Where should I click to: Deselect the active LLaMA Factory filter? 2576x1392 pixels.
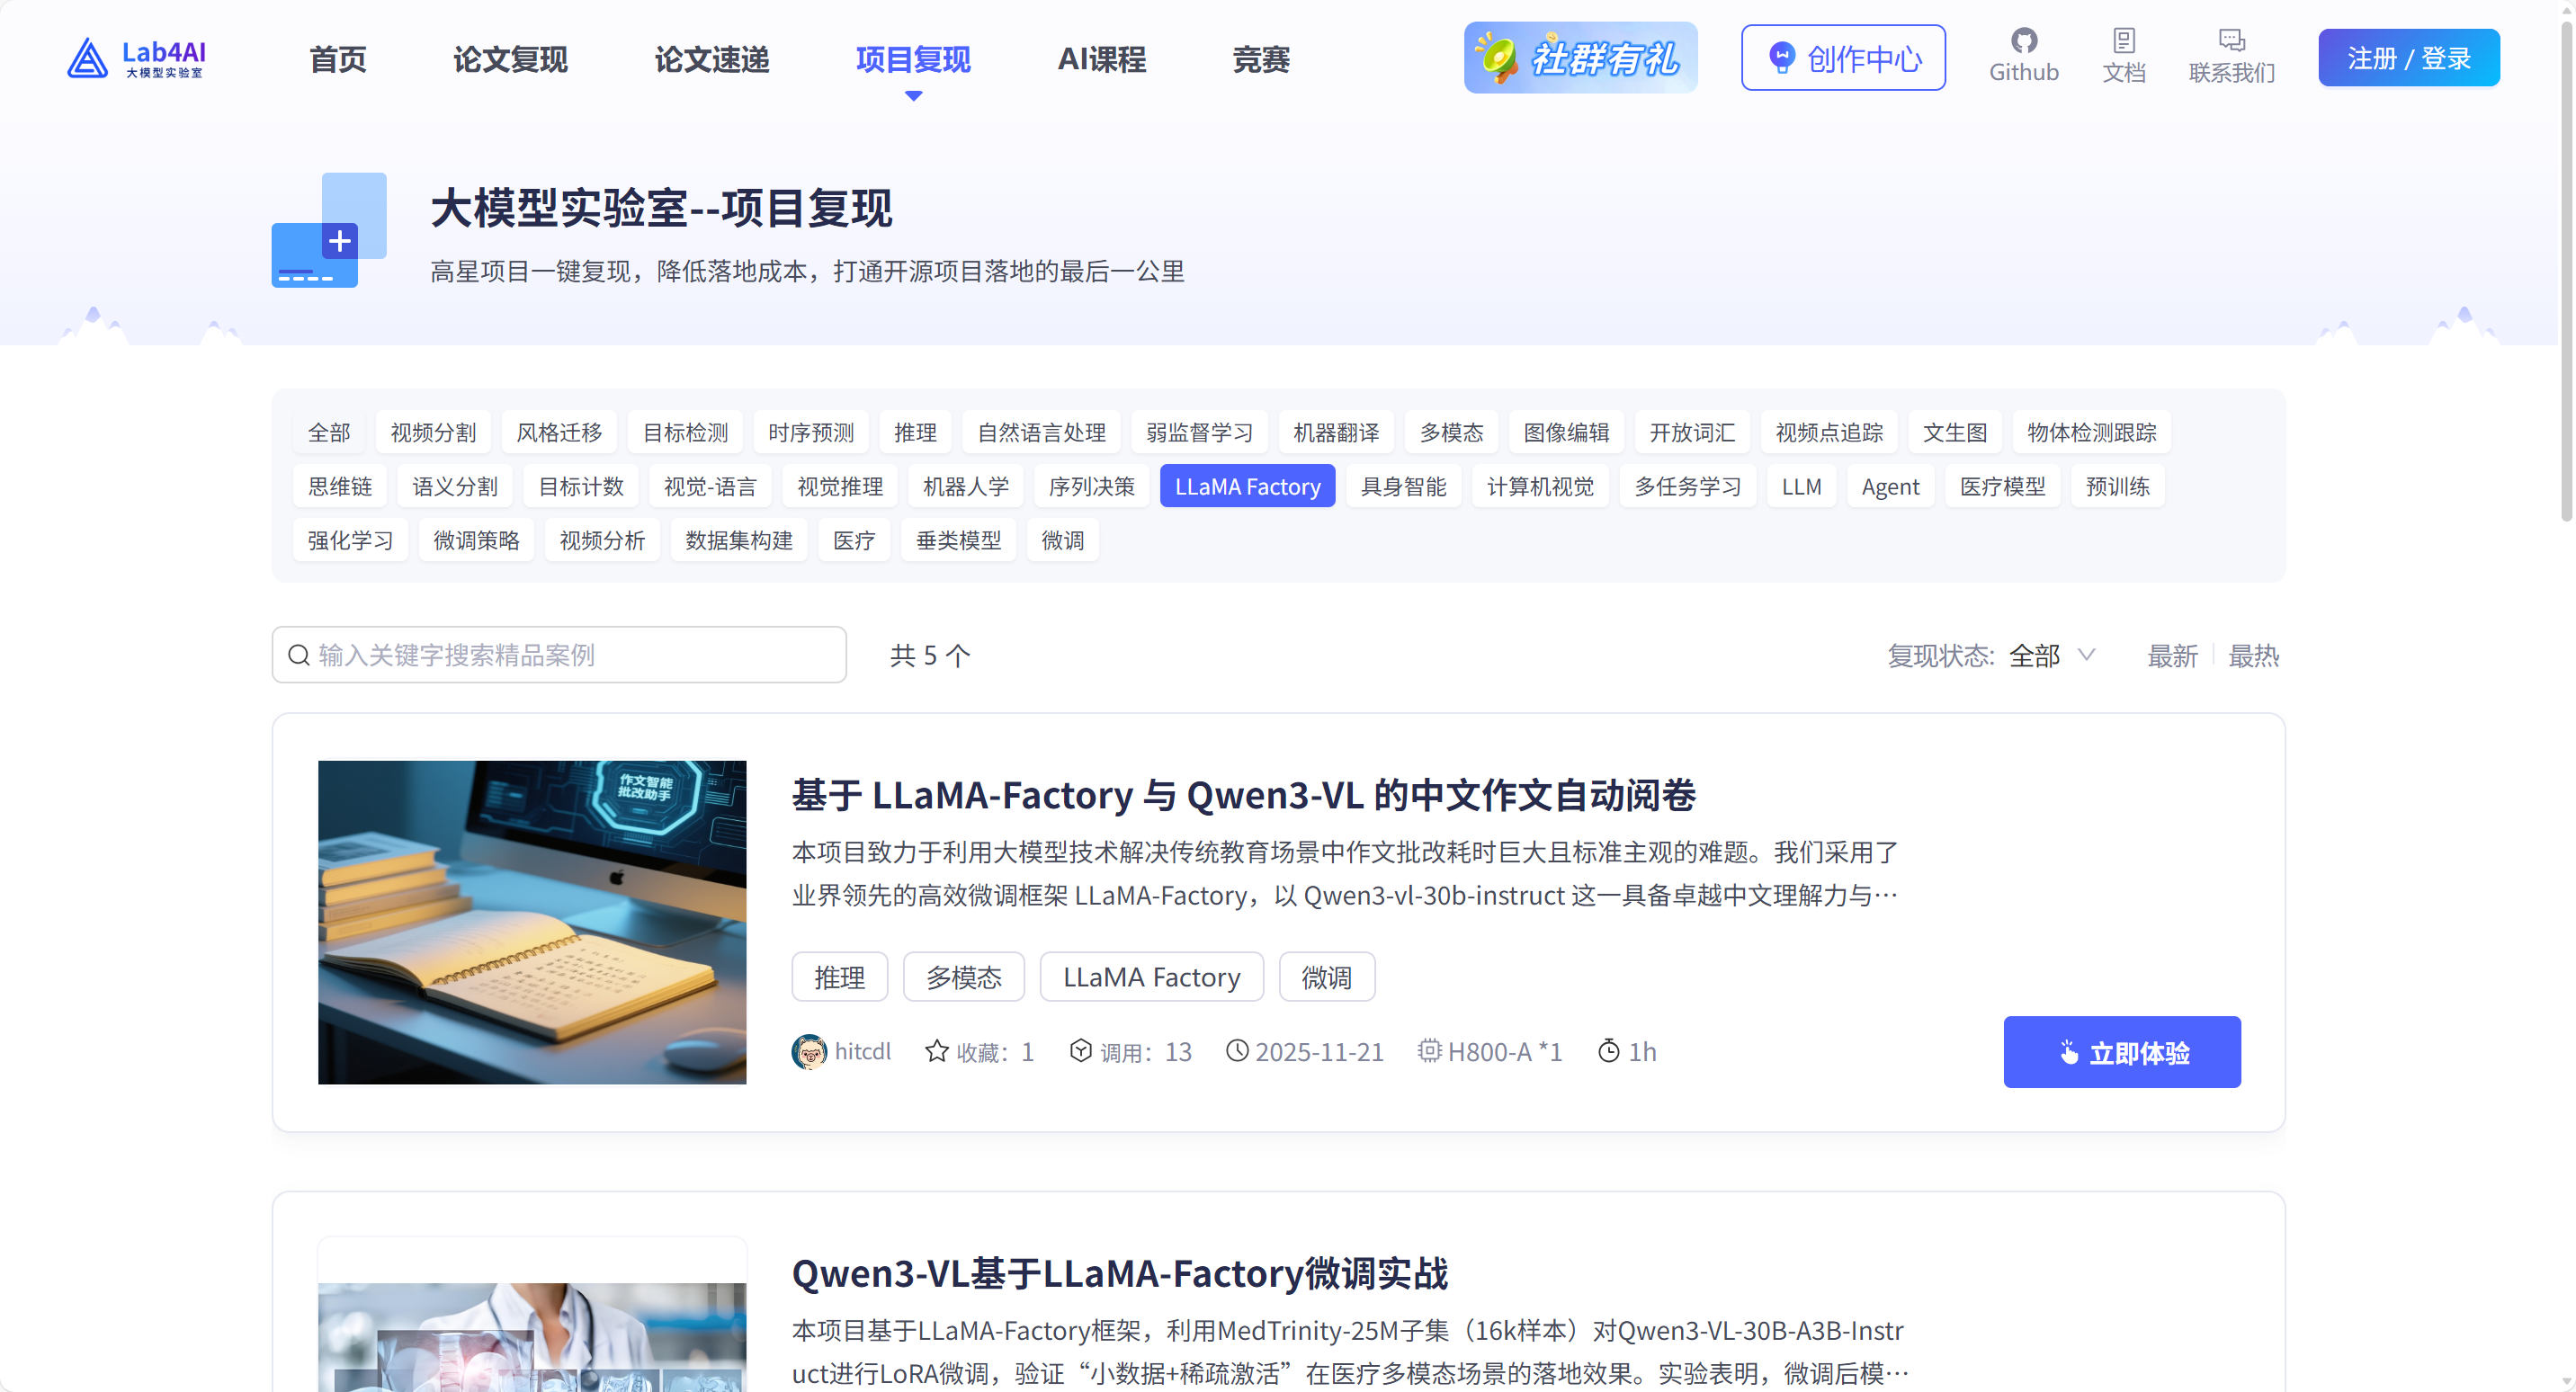point(1247,486)
